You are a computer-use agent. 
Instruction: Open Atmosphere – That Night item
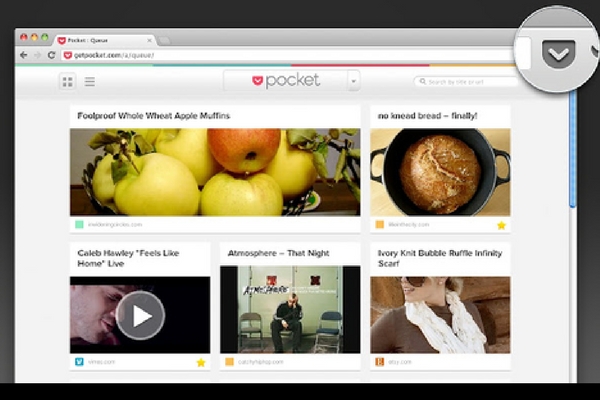tap(278, 253)
